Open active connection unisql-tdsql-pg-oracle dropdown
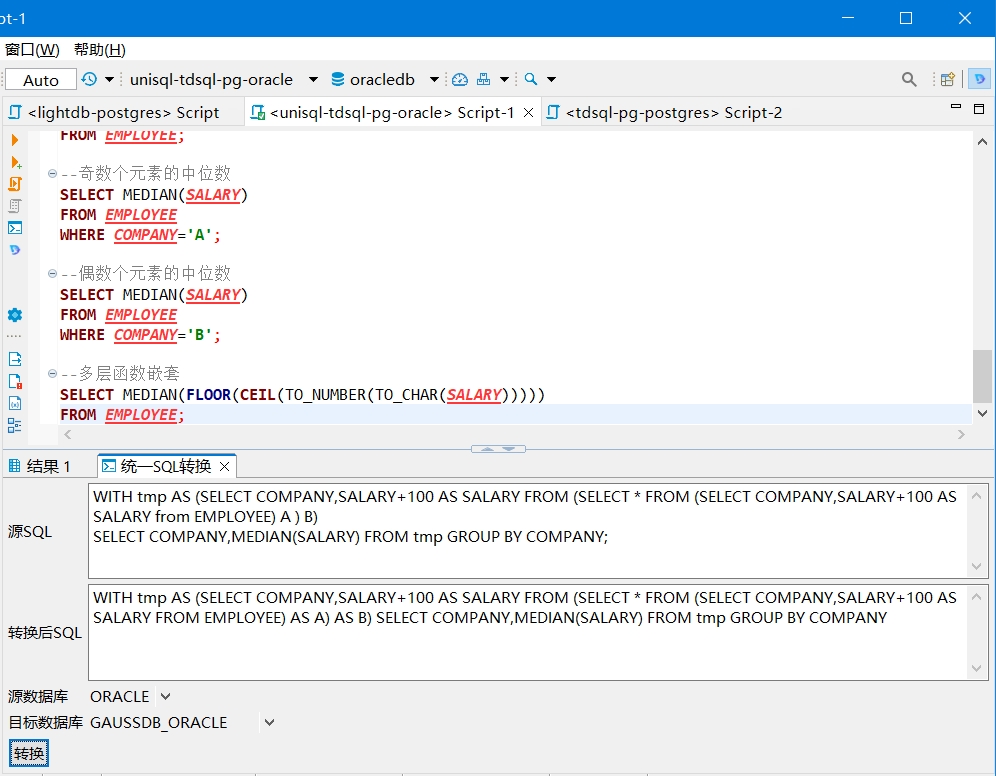The height and width of the screenshot is (776, 996). 313,80
